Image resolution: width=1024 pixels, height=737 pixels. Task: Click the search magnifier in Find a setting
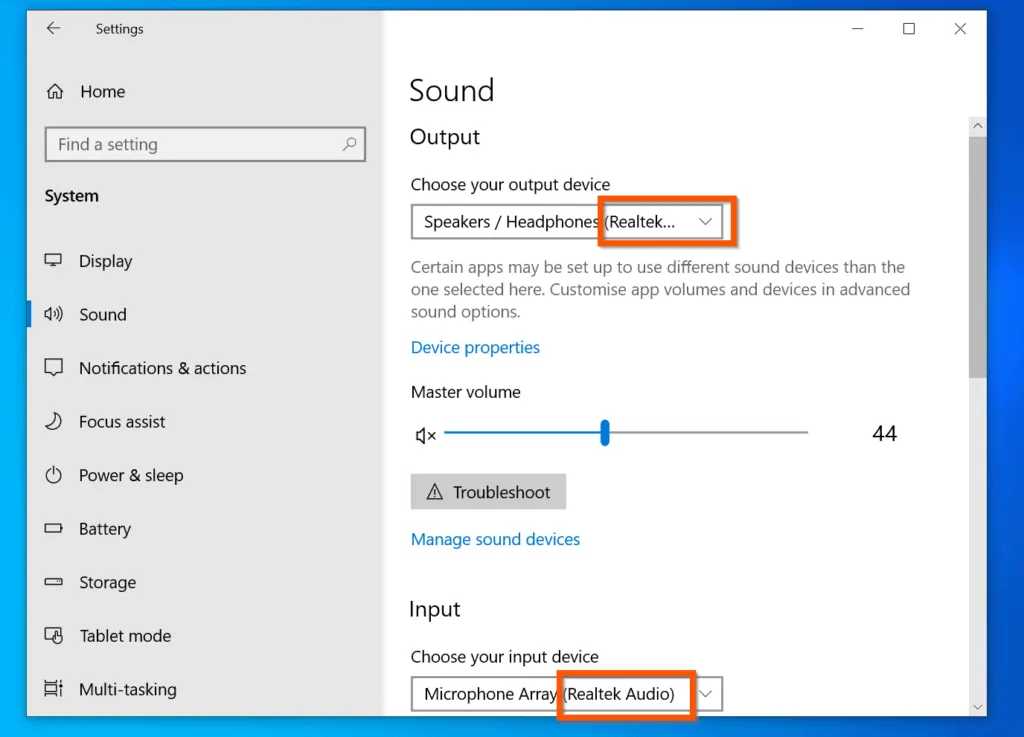tap(349, 144)
